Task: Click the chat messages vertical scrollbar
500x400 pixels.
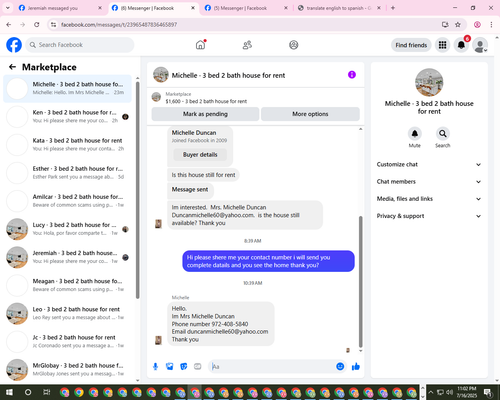Action: click(360, 282)
